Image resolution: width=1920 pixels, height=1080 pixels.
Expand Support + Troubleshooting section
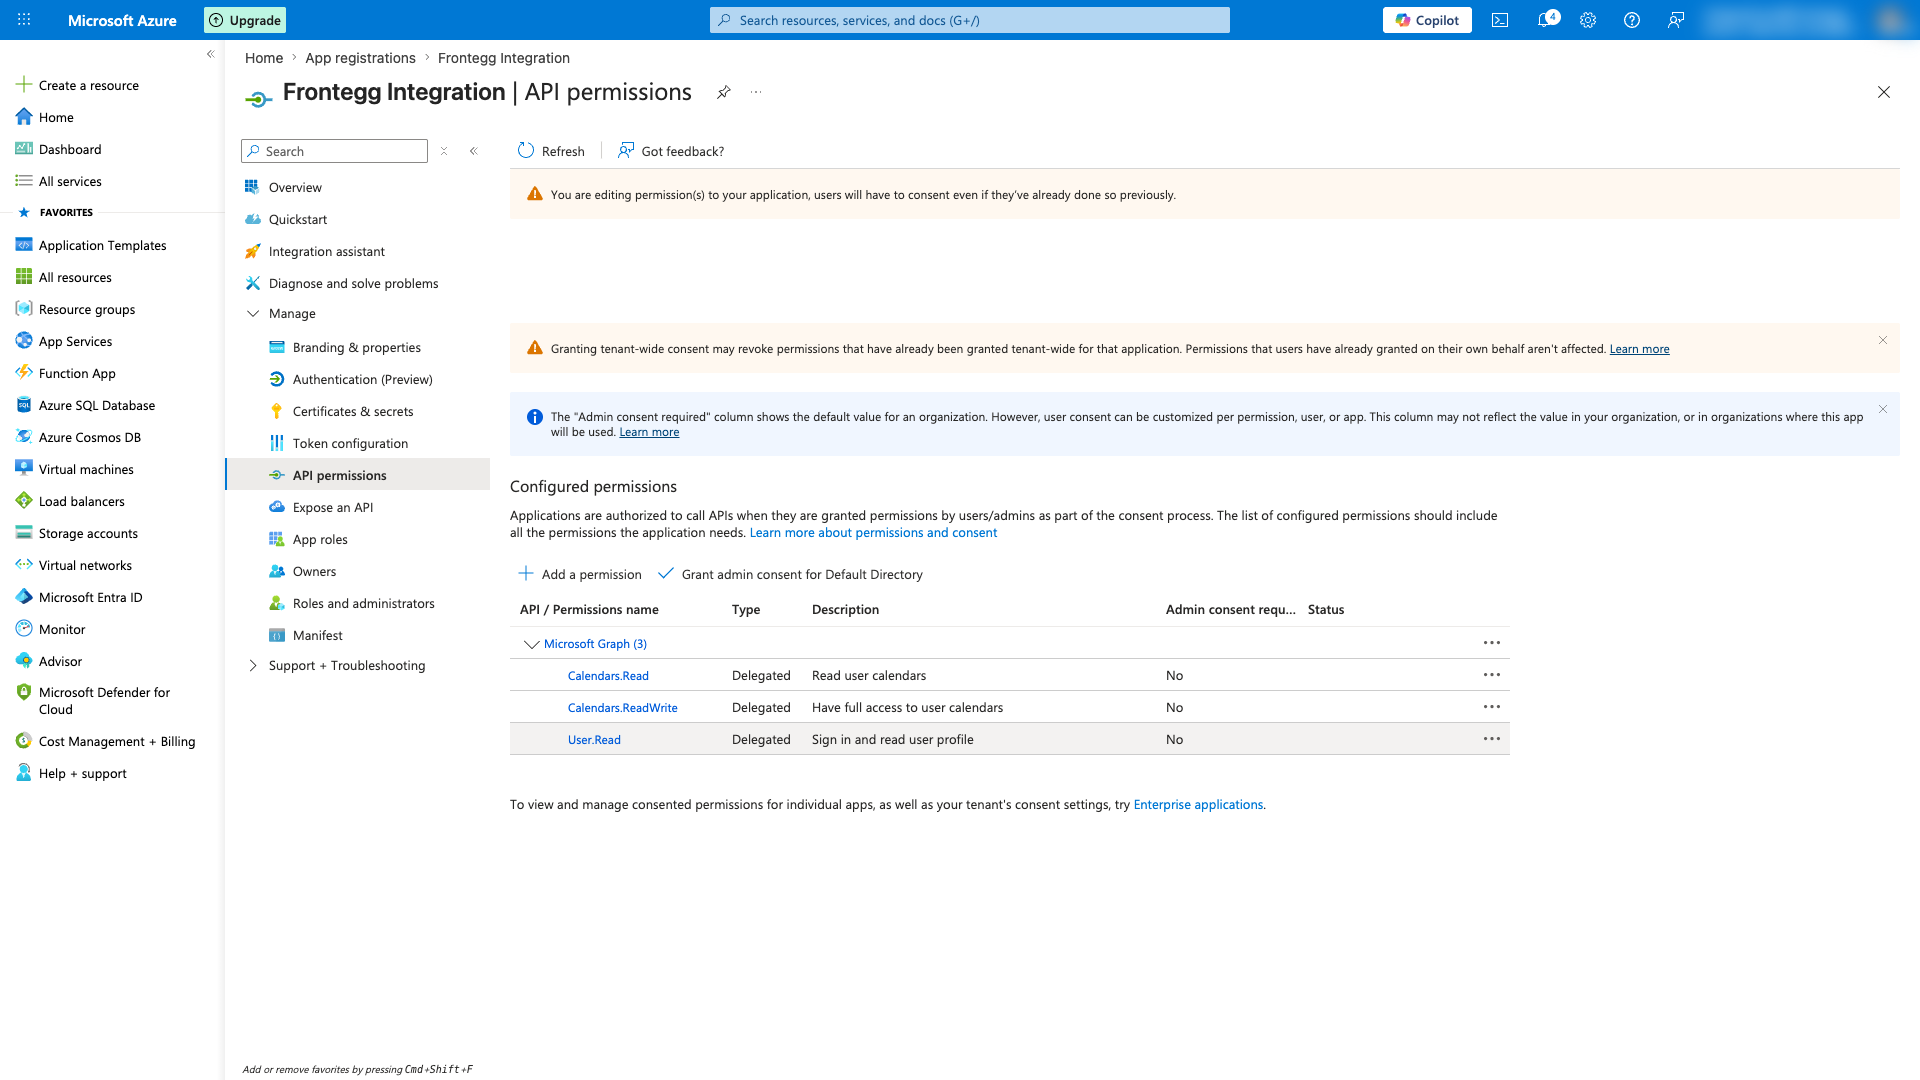(x=253, y=666)
